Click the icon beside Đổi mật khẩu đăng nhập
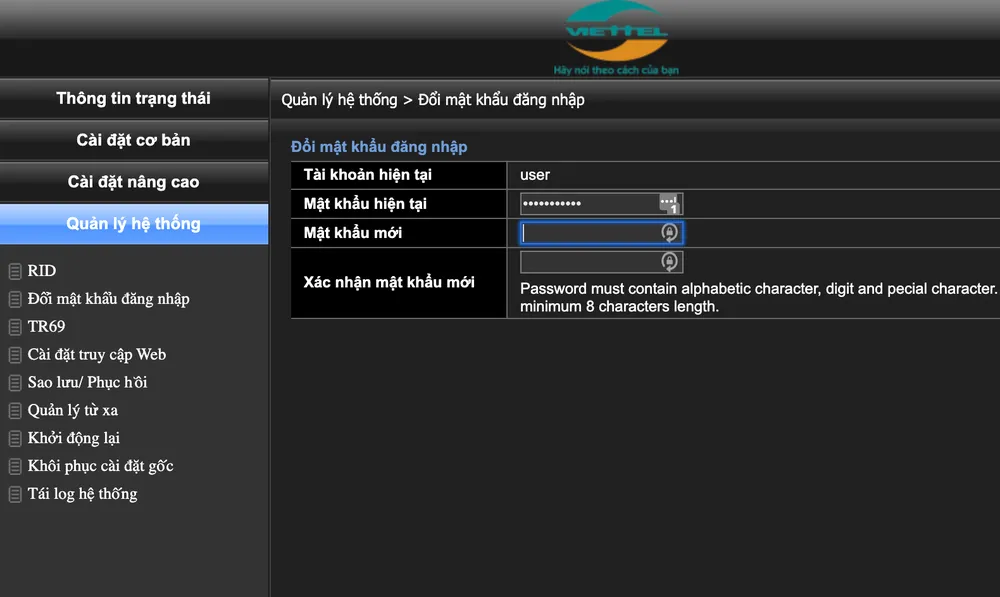Screen dimensions: 1000x597 tap(14, 298)
